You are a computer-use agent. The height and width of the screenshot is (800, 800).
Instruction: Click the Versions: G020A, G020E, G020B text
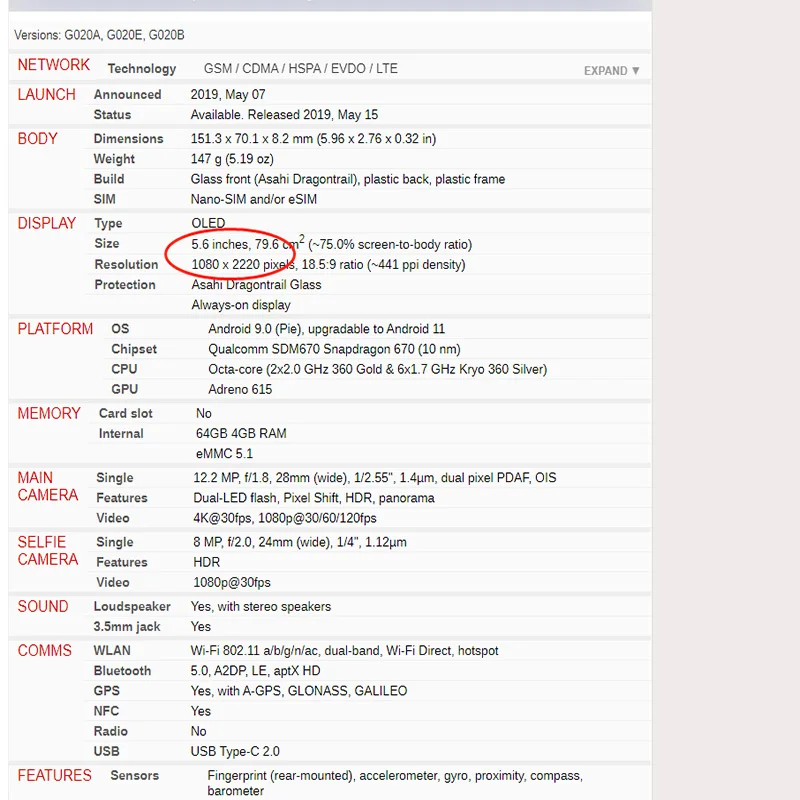(x=99, y=35)
